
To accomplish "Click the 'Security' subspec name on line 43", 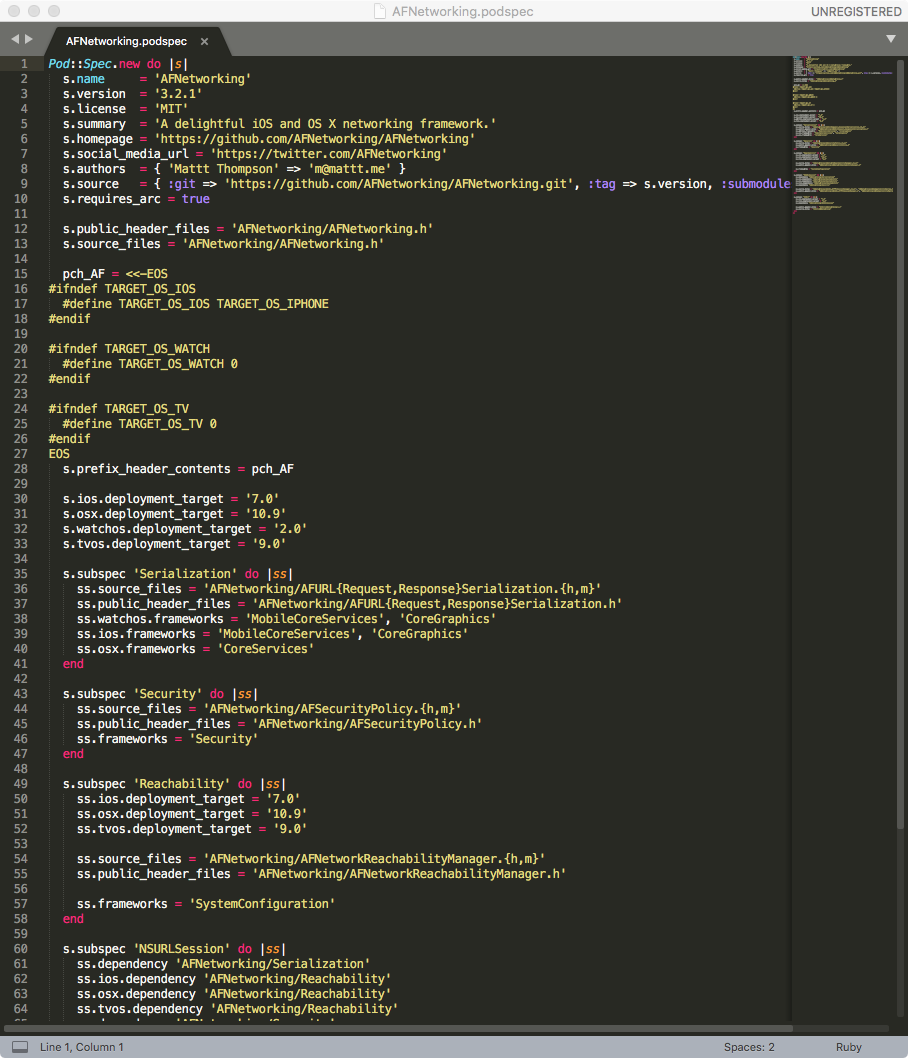I will pyautogui.click(x=167, y=694).
